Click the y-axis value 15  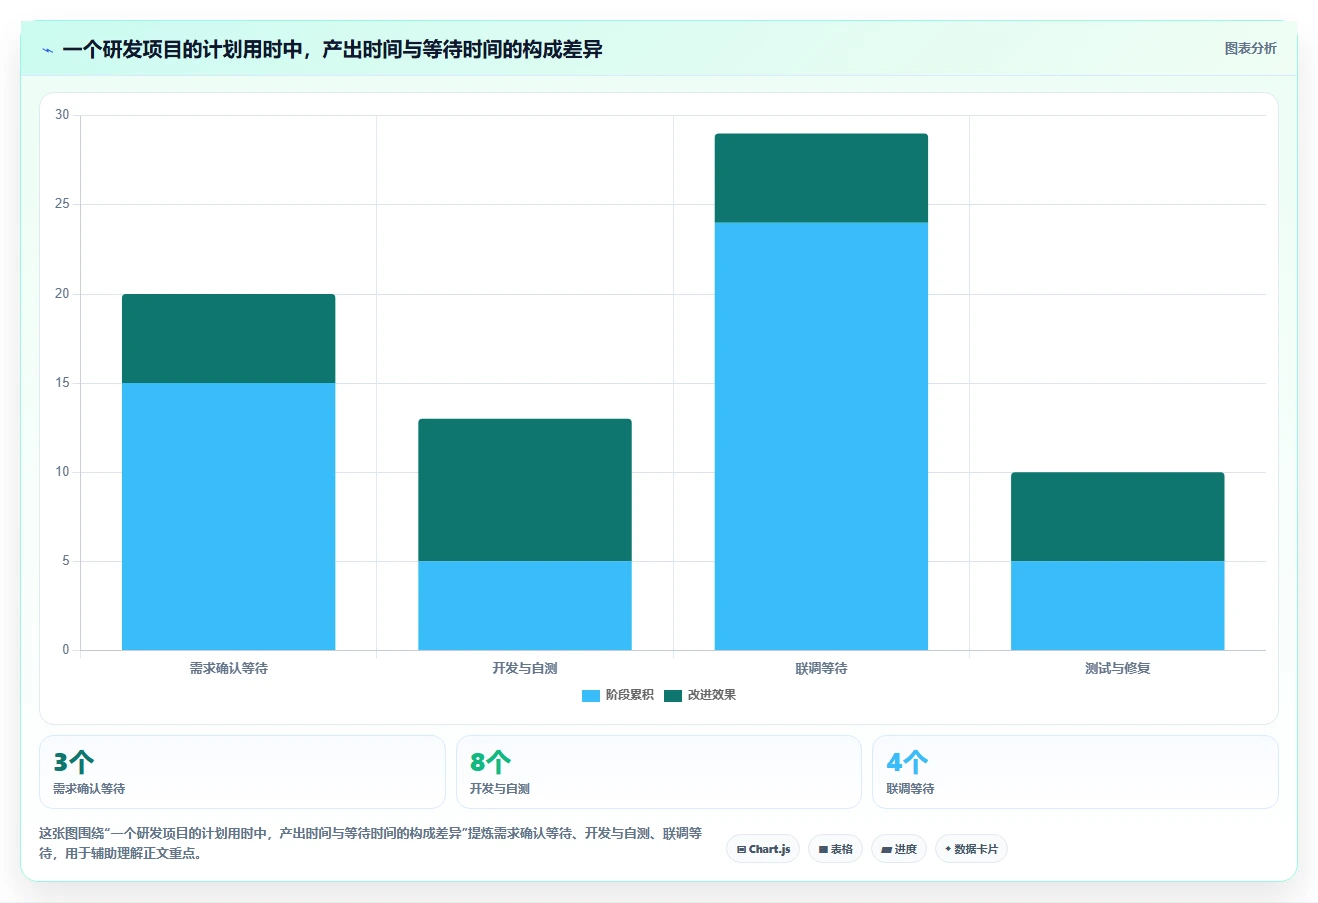coord(62,383)
